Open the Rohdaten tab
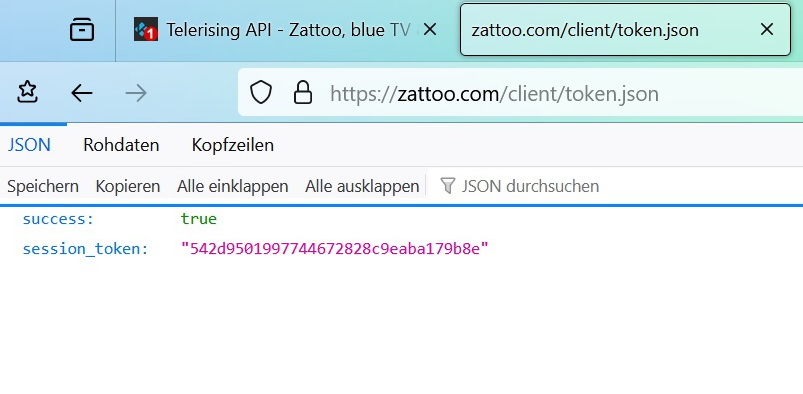The height and width of the screenshot is (394, 803). tap(121, 145)
